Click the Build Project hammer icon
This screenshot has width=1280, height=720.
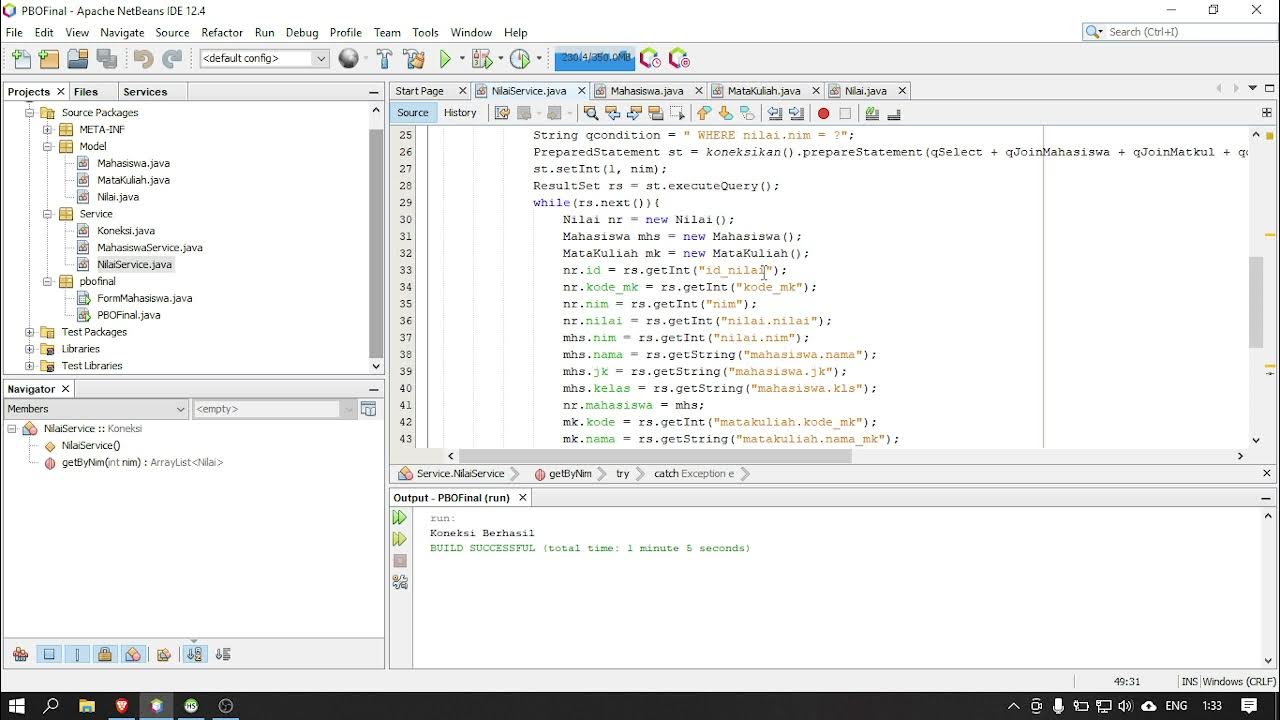pyautogui.click(x=384, y=59)
